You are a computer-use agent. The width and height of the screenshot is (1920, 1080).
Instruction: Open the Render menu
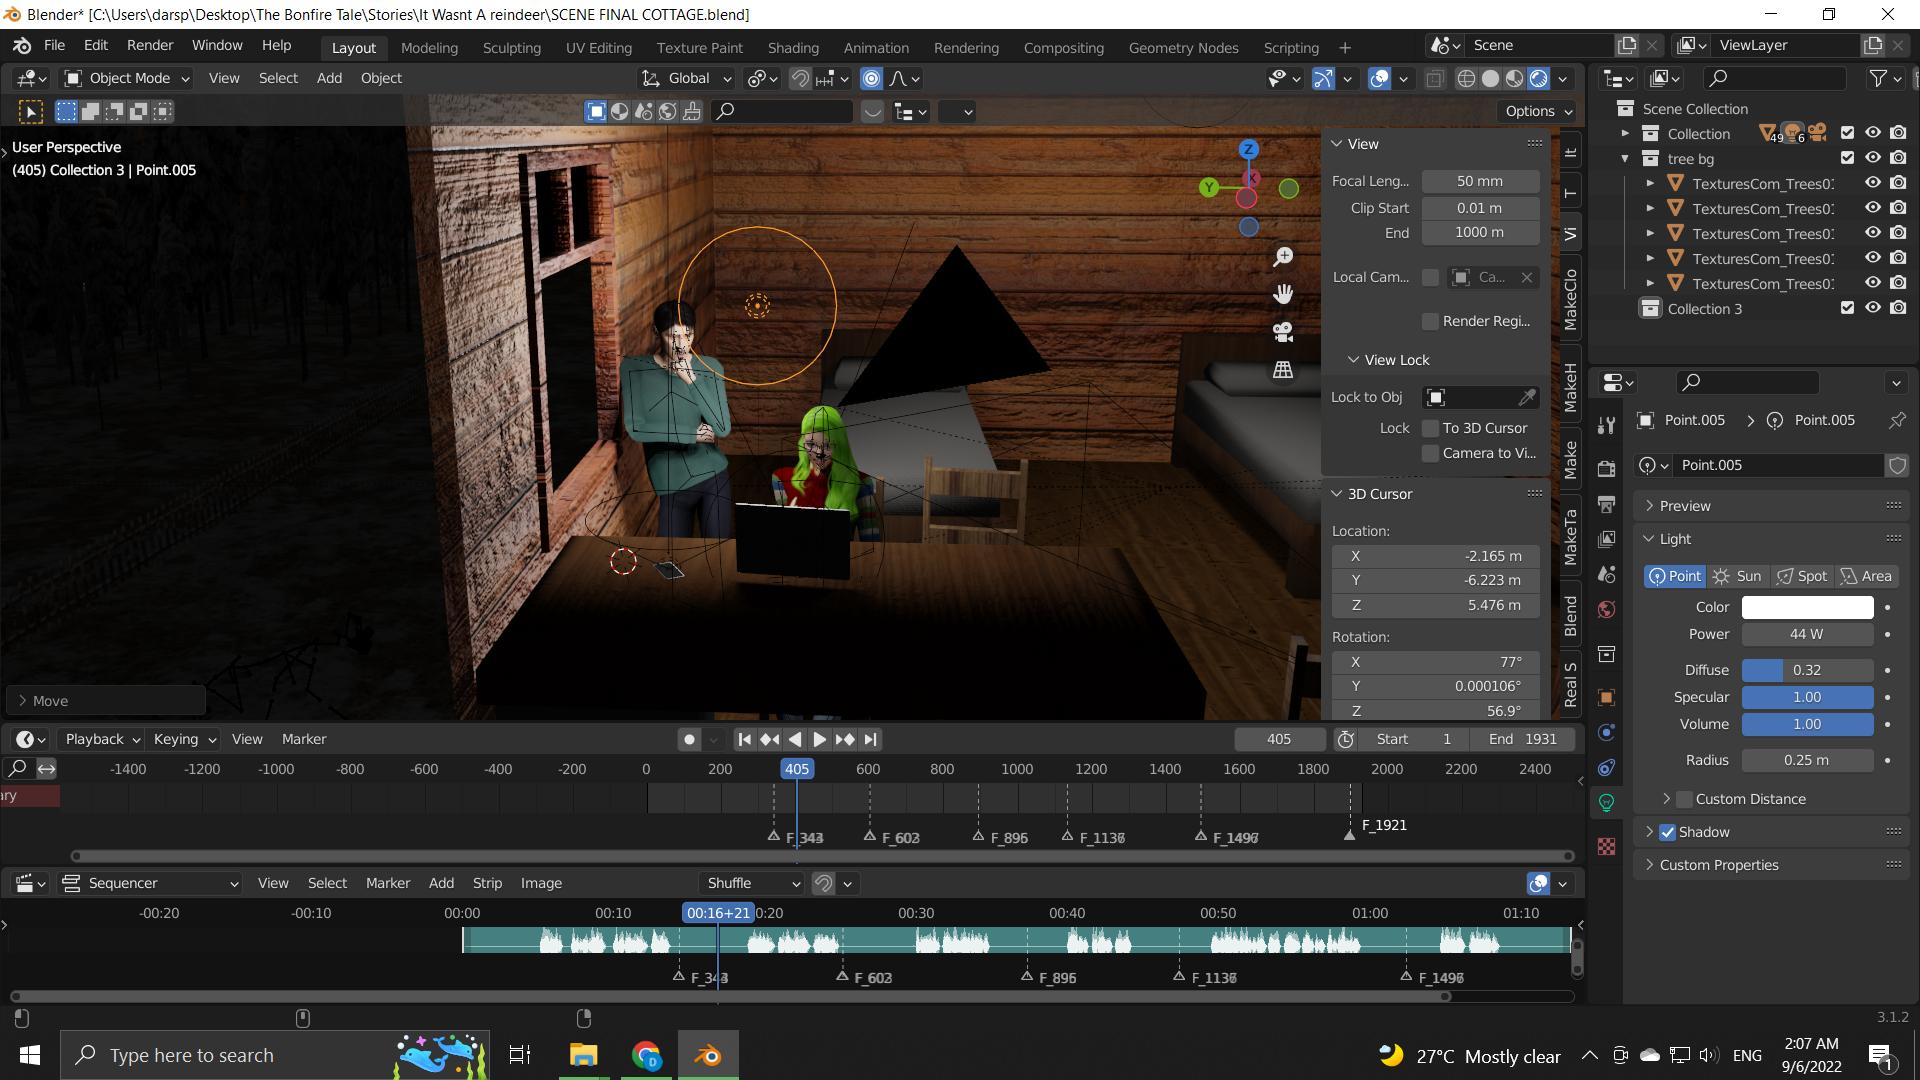tap(150, 46)
